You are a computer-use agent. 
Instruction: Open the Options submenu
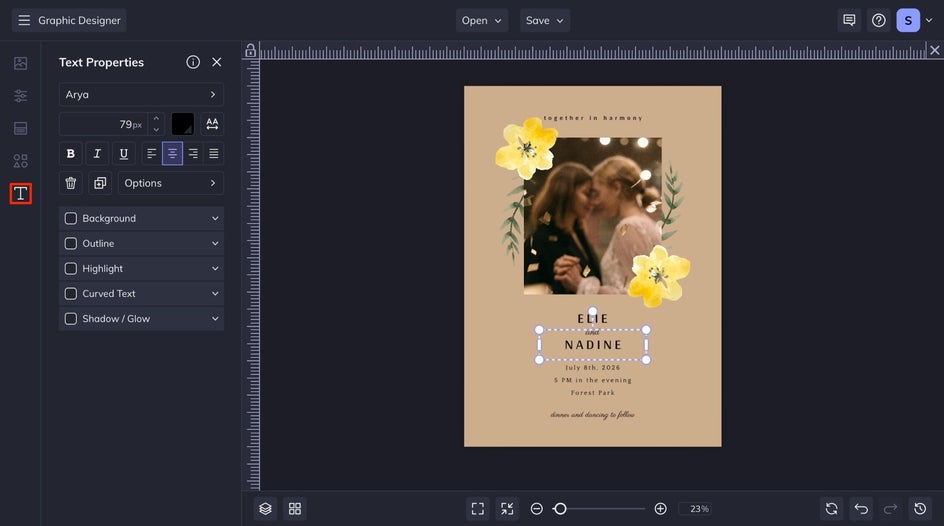tap(171, 183)
